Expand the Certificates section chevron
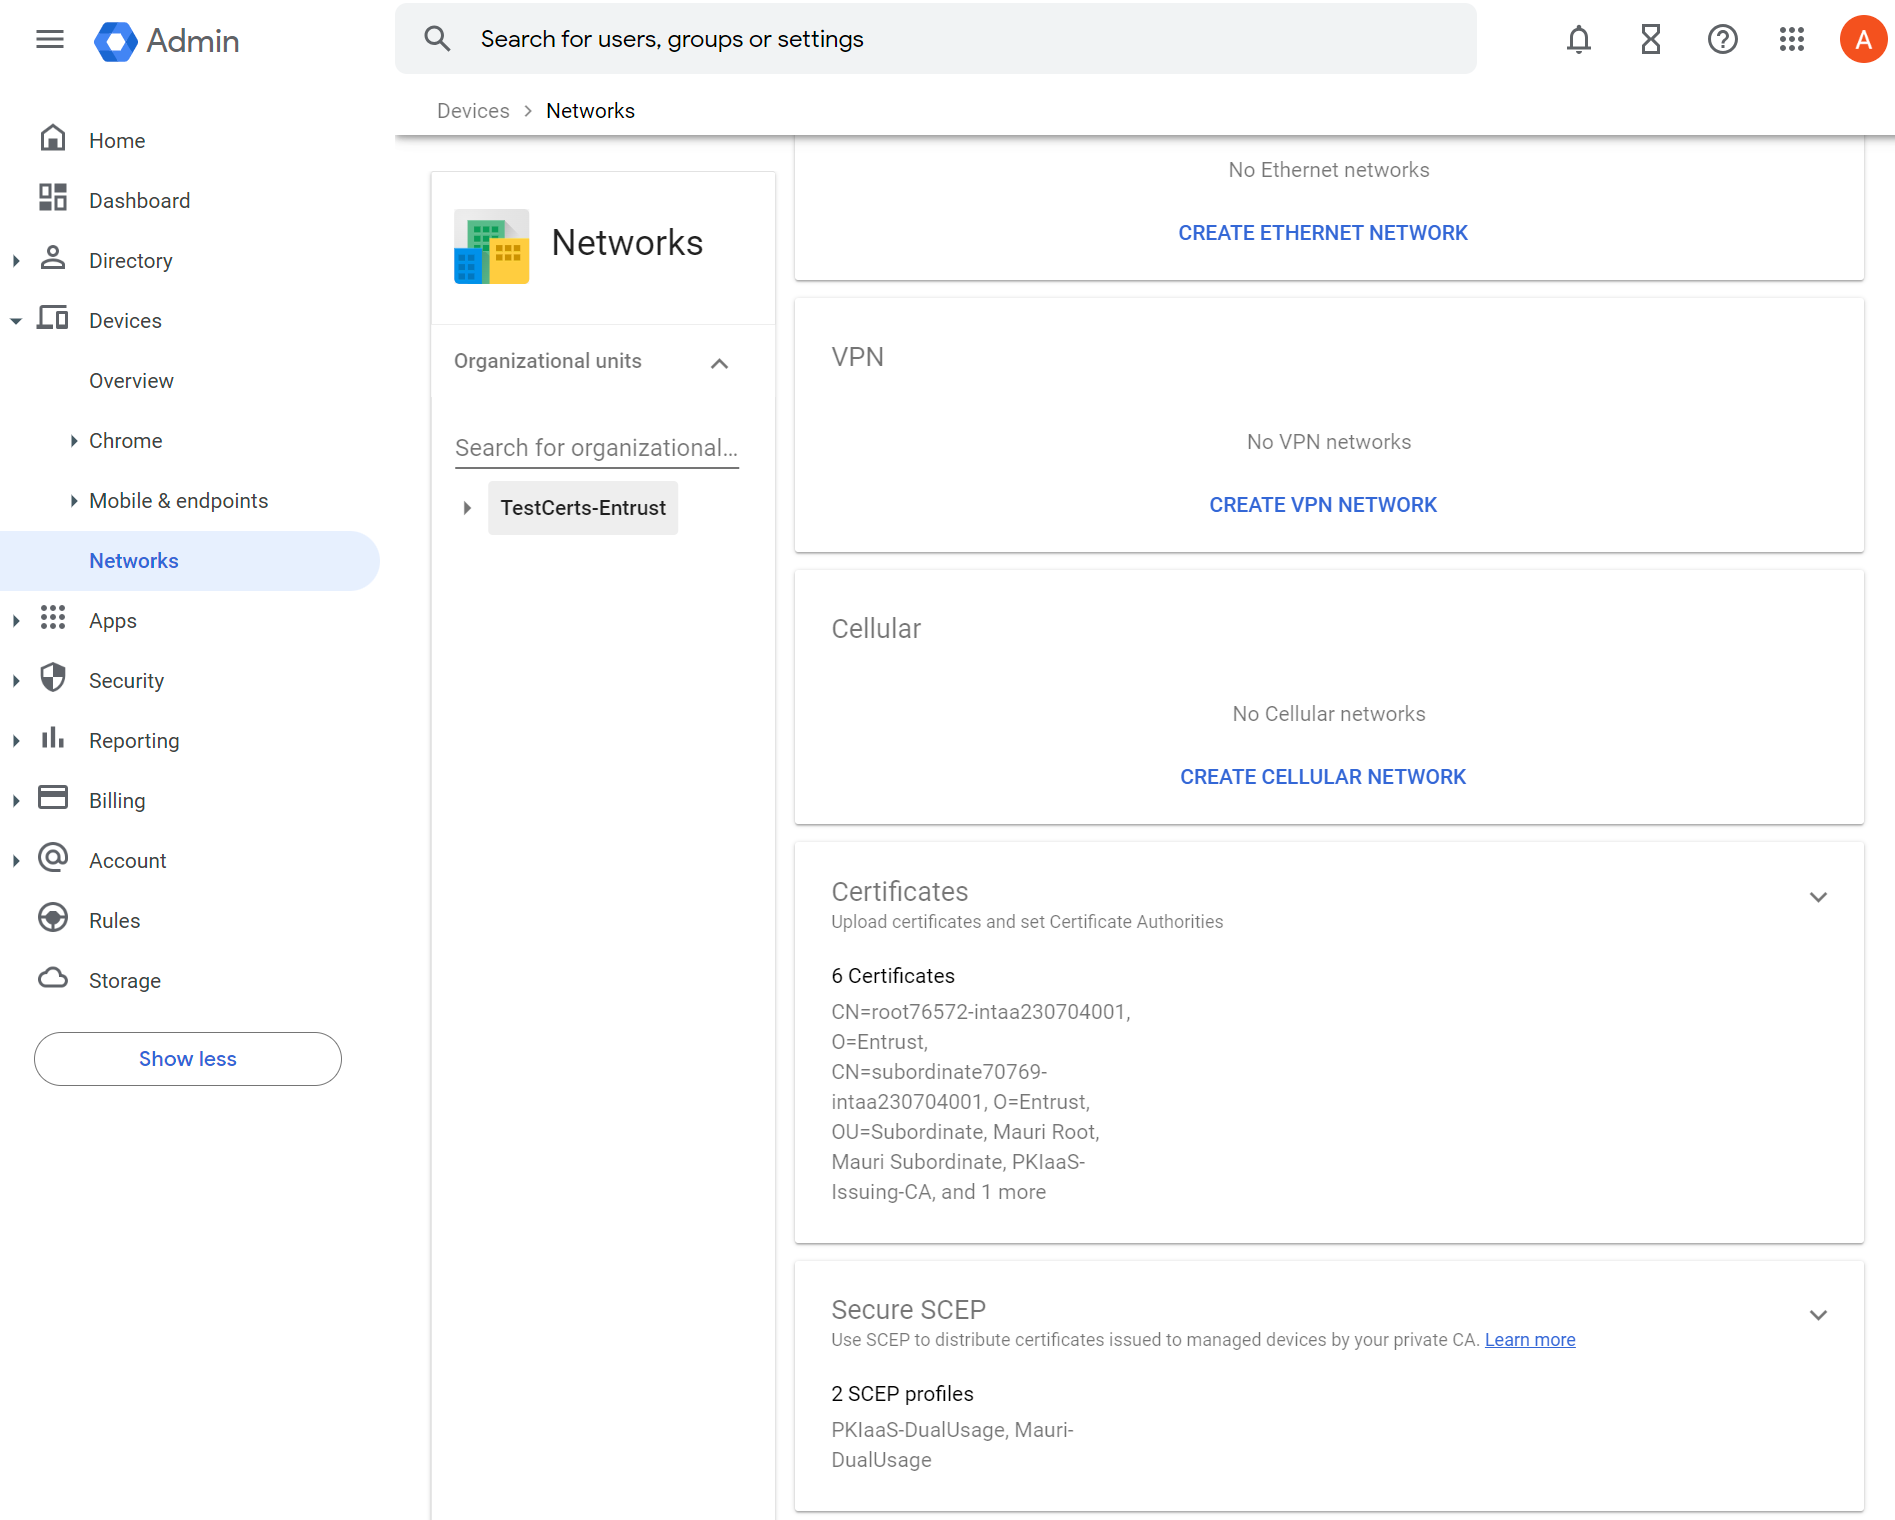 tap(1818, 897)
